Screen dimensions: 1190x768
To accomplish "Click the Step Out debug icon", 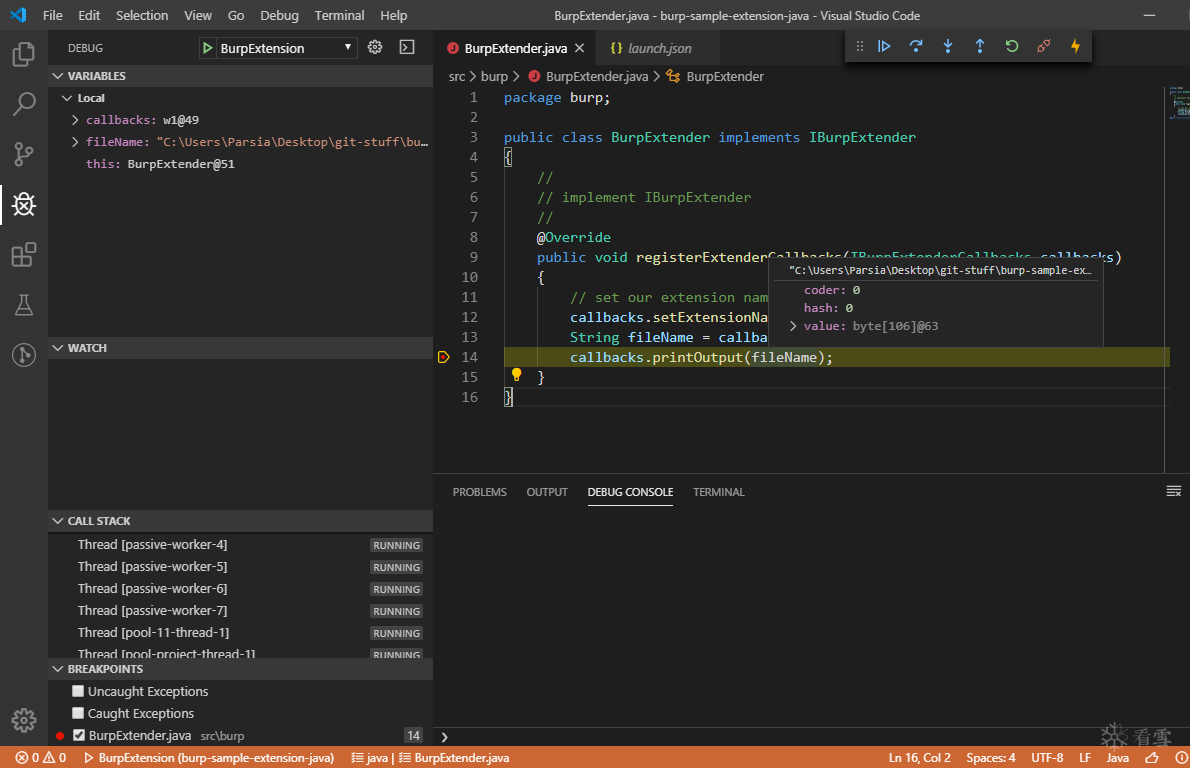I will [x=980, y=46].
